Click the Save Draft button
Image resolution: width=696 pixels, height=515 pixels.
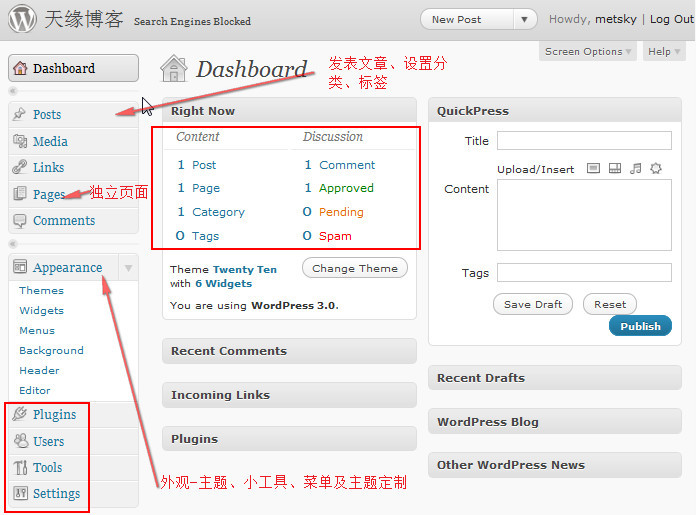(533, 305)
